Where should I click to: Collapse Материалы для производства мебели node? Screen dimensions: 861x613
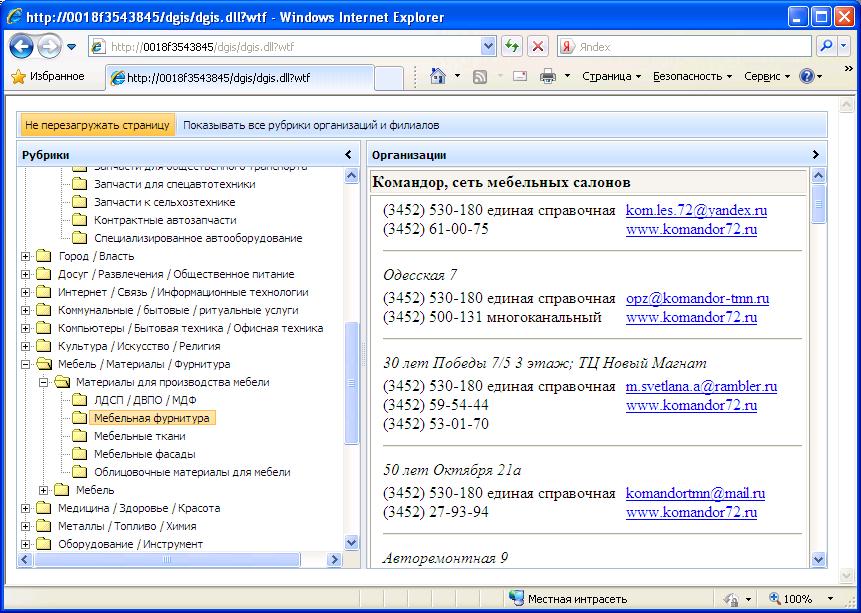[x=44, y=382]
